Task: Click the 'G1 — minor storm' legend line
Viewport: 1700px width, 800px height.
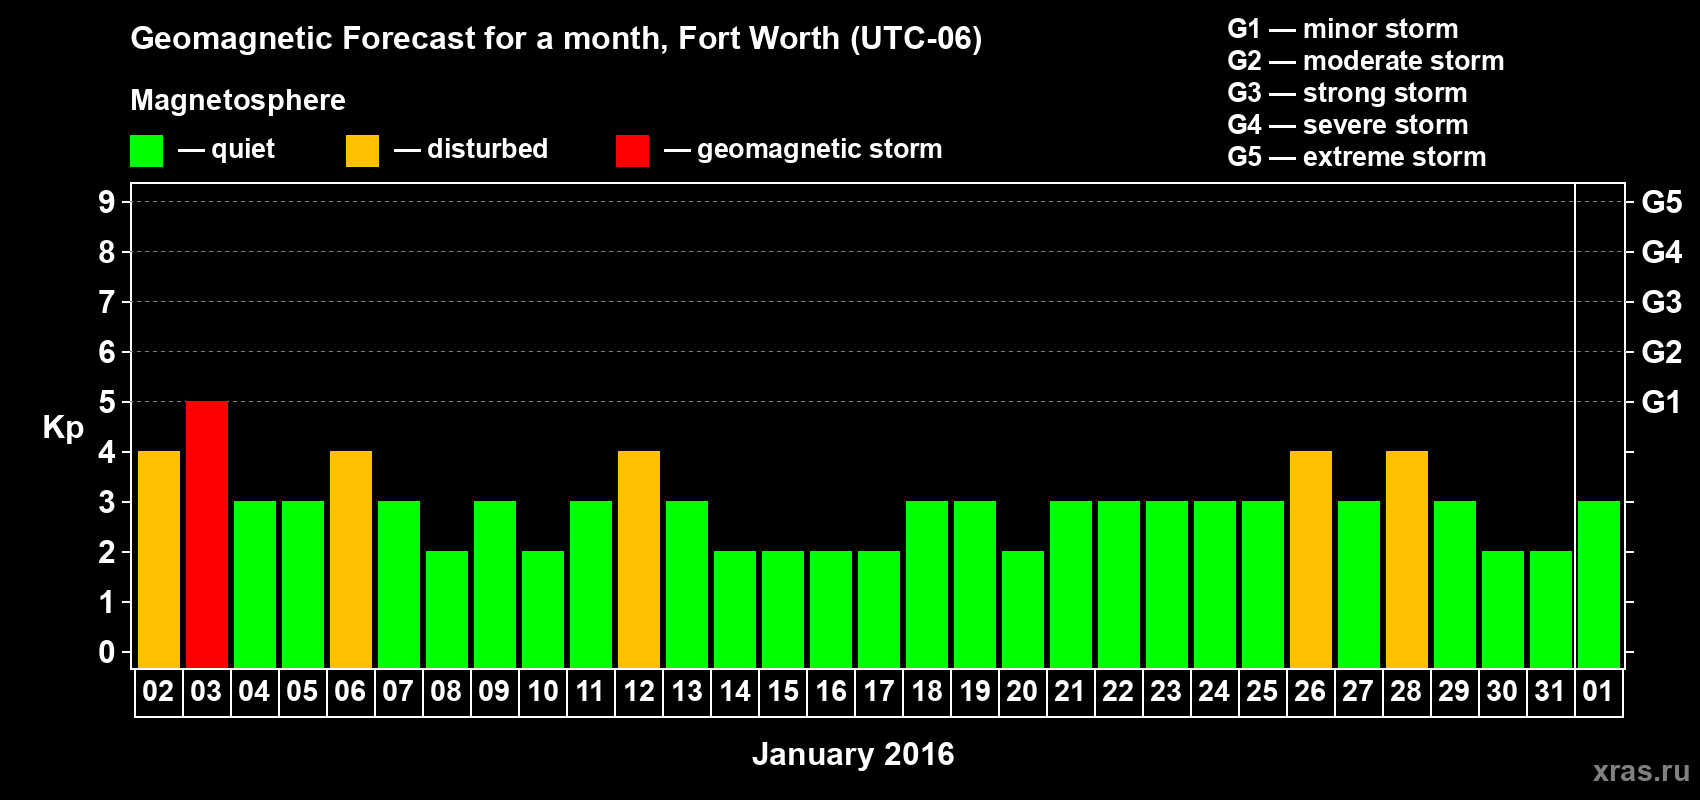Action: (x=1343, y=29)
